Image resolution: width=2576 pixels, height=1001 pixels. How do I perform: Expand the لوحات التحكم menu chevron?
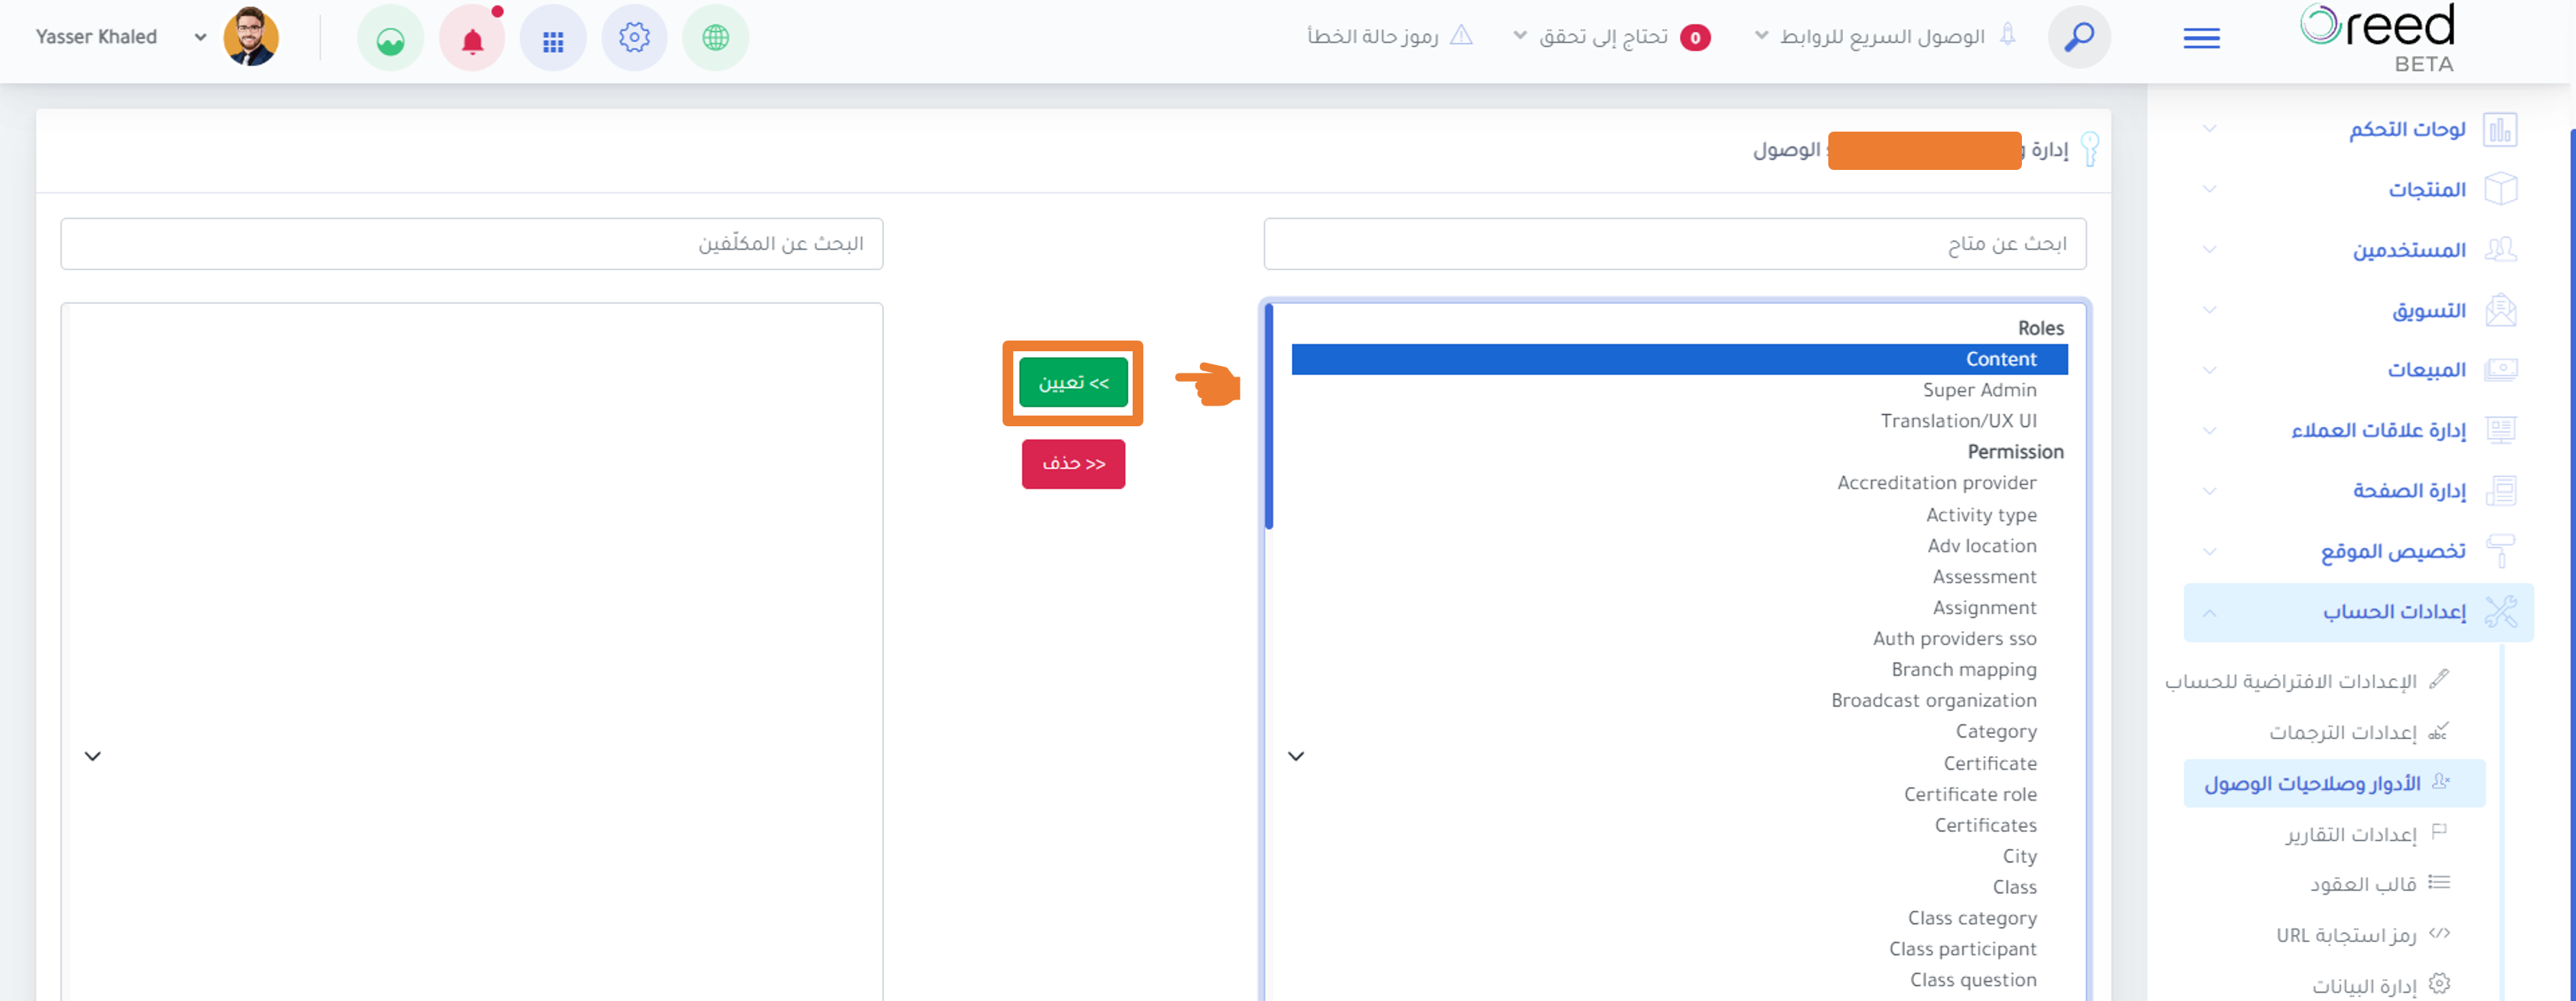click(2209, 129)
